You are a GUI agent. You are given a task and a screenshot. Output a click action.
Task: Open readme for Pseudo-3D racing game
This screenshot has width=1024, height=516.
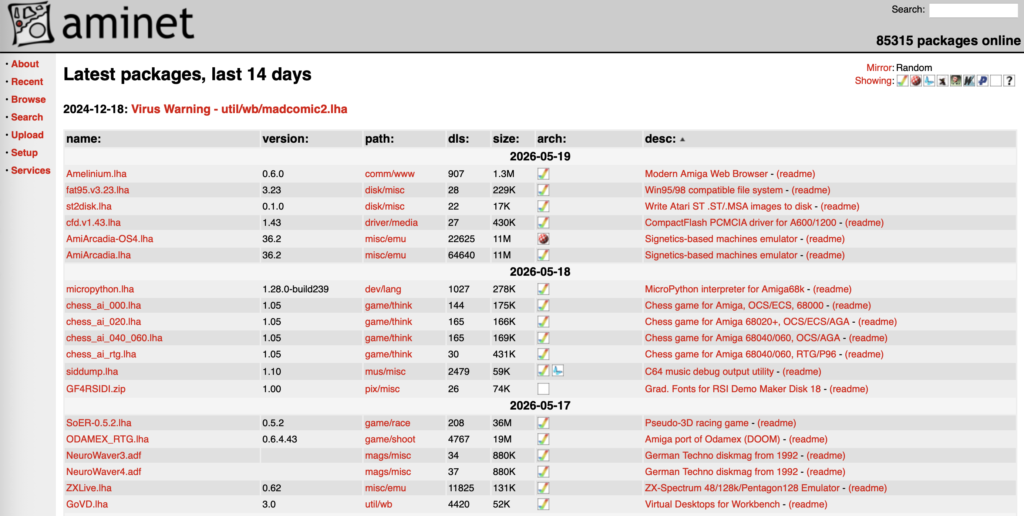point(776,423)
